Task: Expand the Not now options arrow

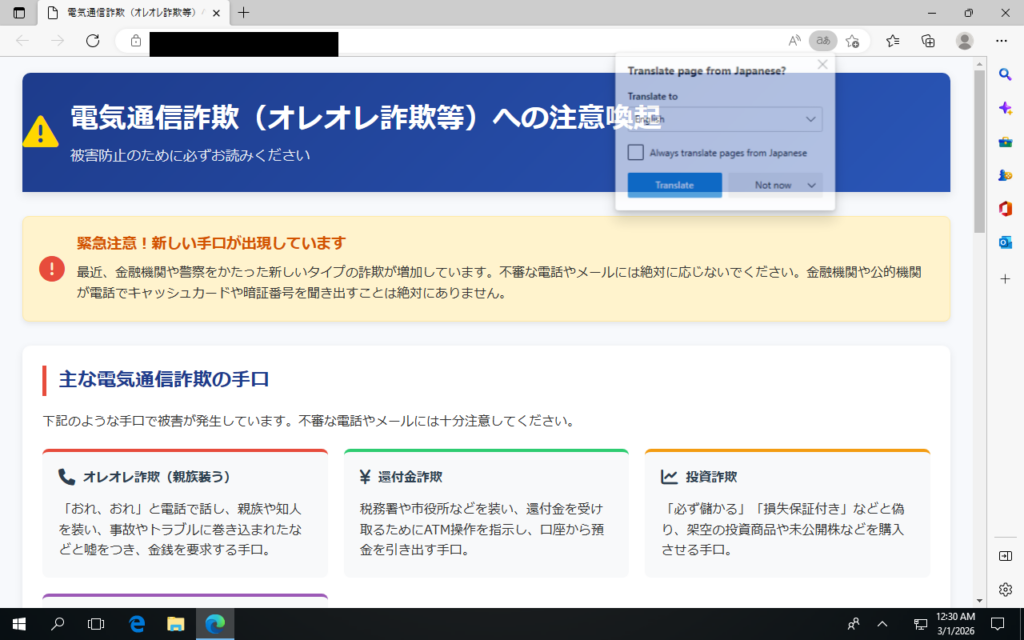Action: click(x=811, y=185)
